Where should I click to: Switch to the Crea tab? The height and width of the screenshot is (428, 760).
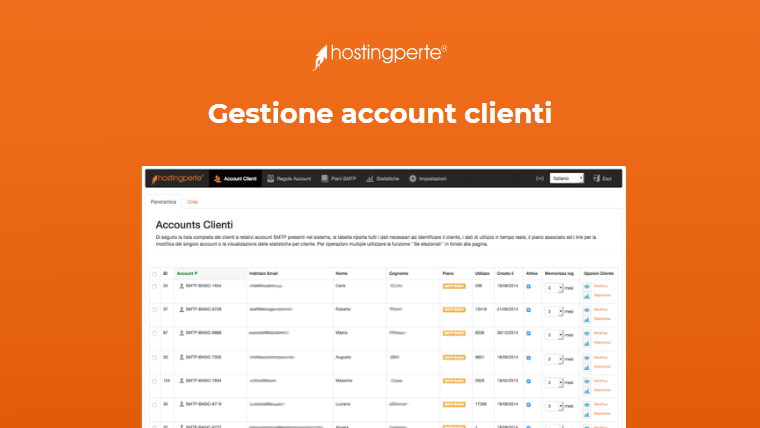(x=192, y=202)
